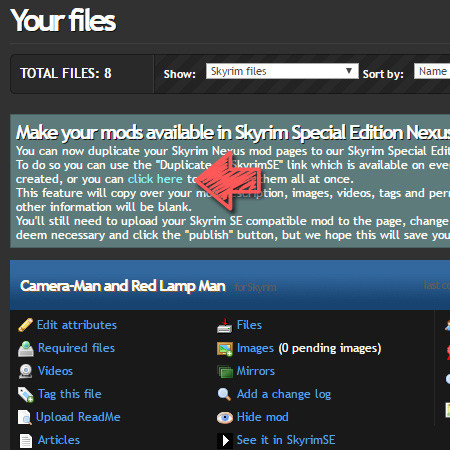Open See it in SkyrimSE link
This screenshot has width=450, height=450.
click(x=286, y=440)
